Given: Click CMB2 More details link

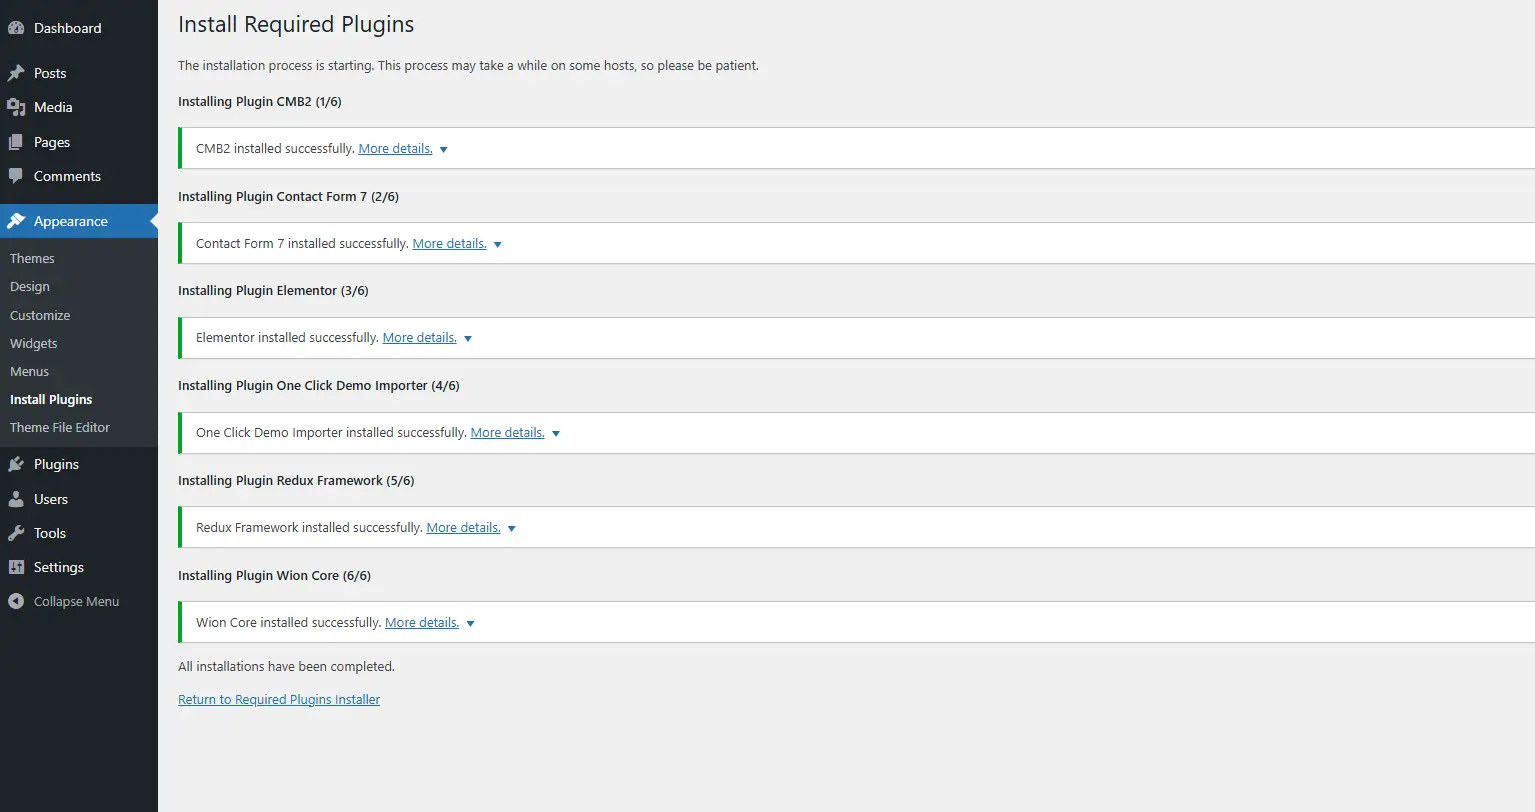Looking at the screenshot, I should click(x=396, y=149).
